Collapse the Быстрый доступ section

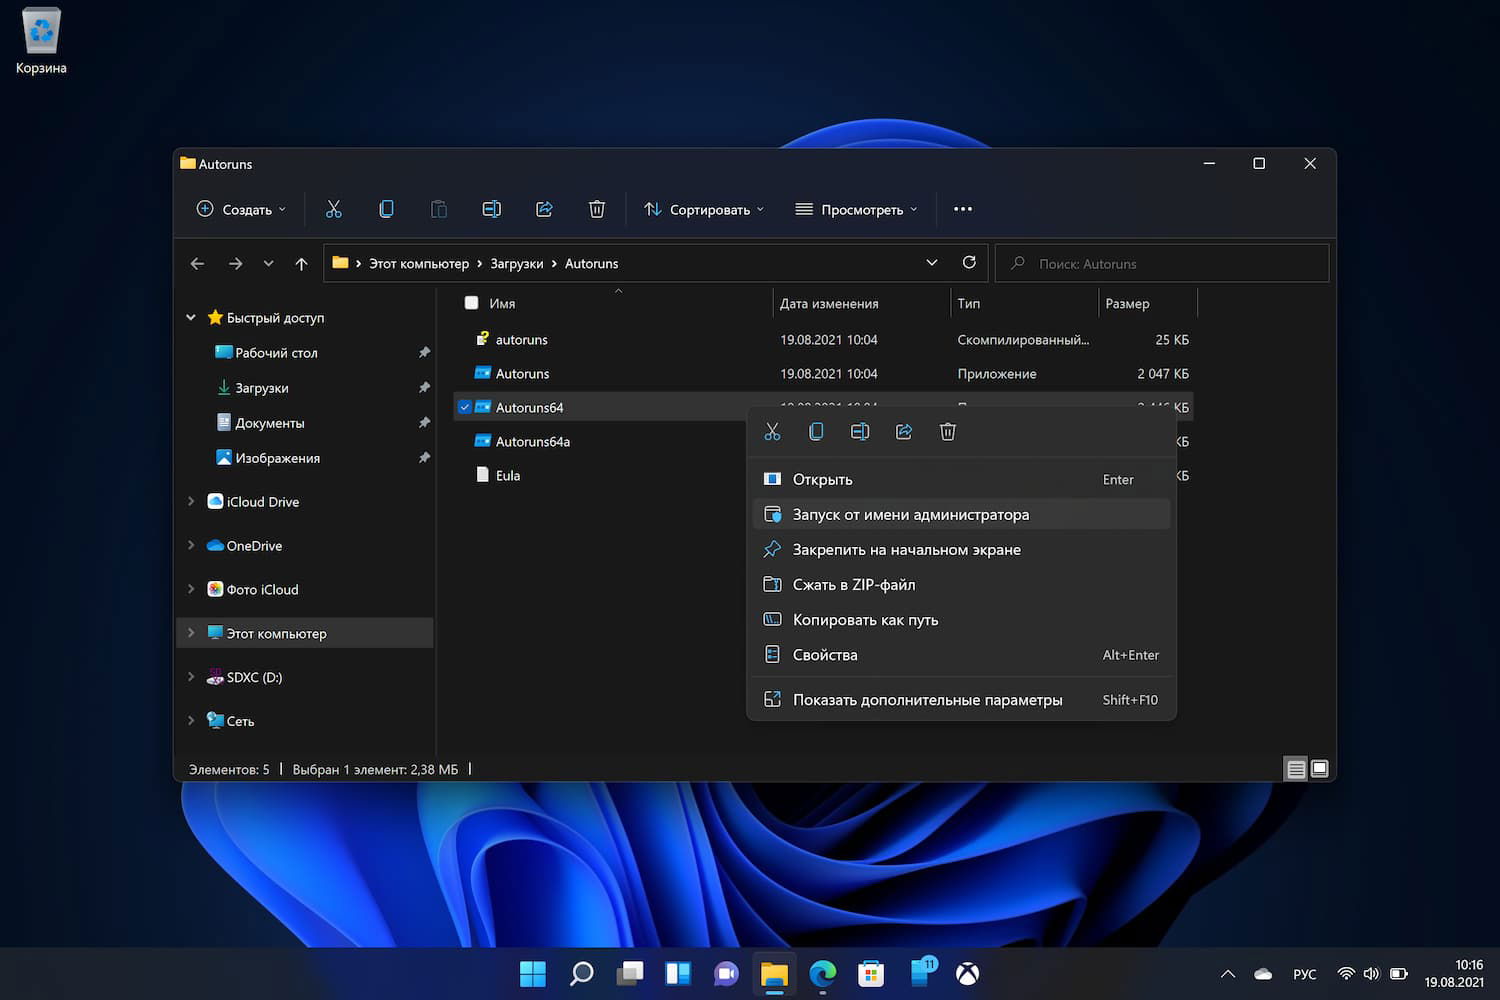[191, 318]
